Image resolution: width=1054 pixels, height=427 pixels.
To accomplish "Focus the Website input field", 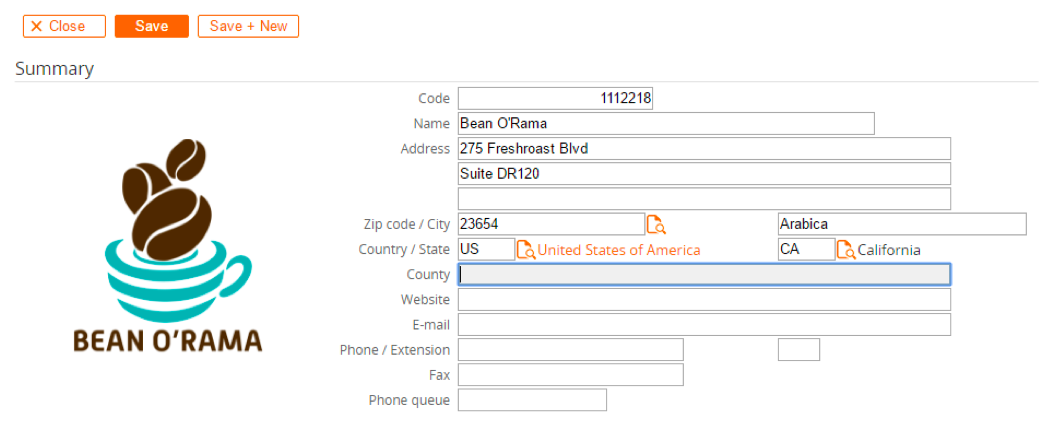I will tap(704, 299).
